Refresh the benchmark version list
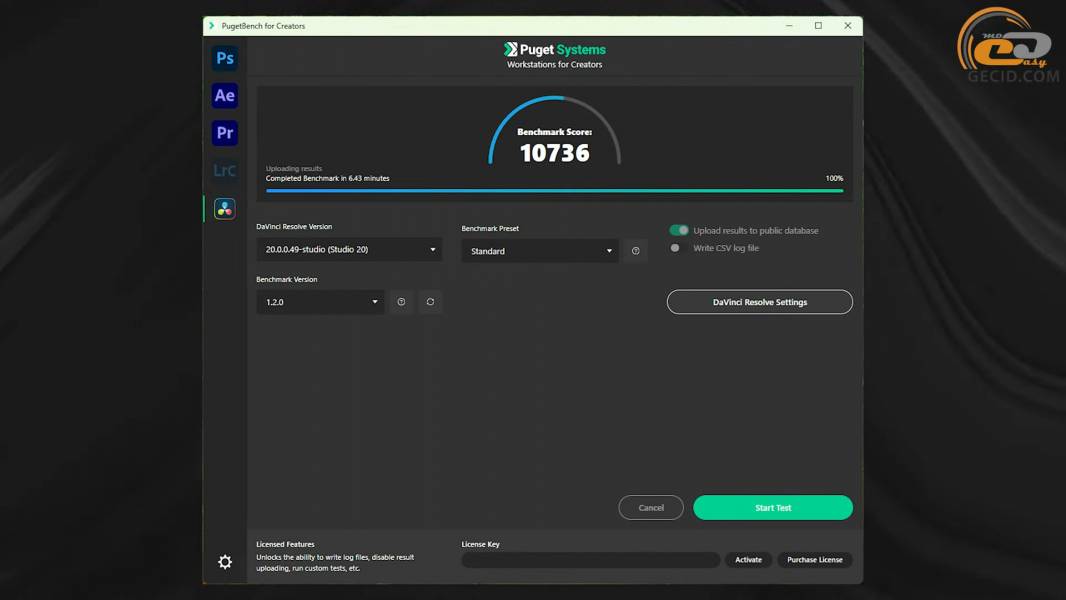This screenshot has height=600, width=1066. (430, 302)
